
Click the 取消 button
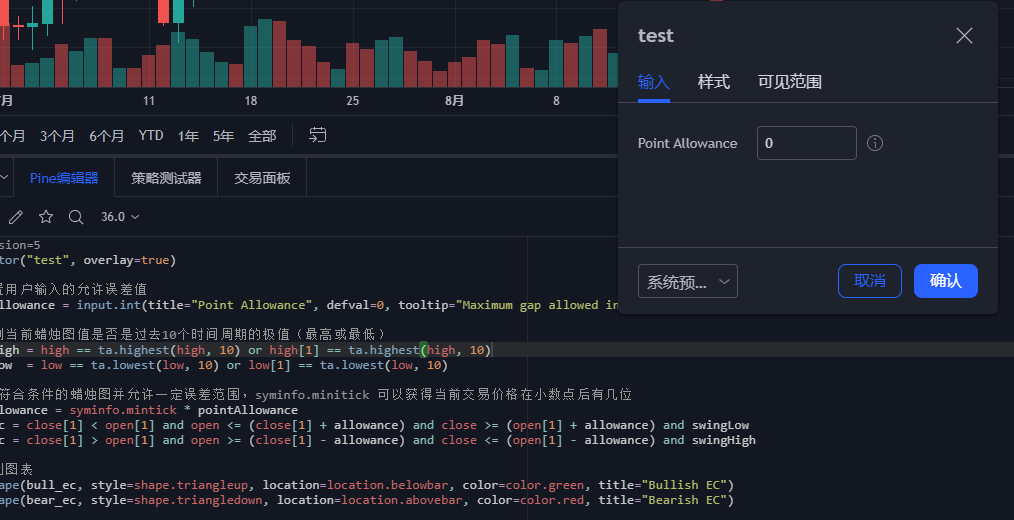(870, 281)
